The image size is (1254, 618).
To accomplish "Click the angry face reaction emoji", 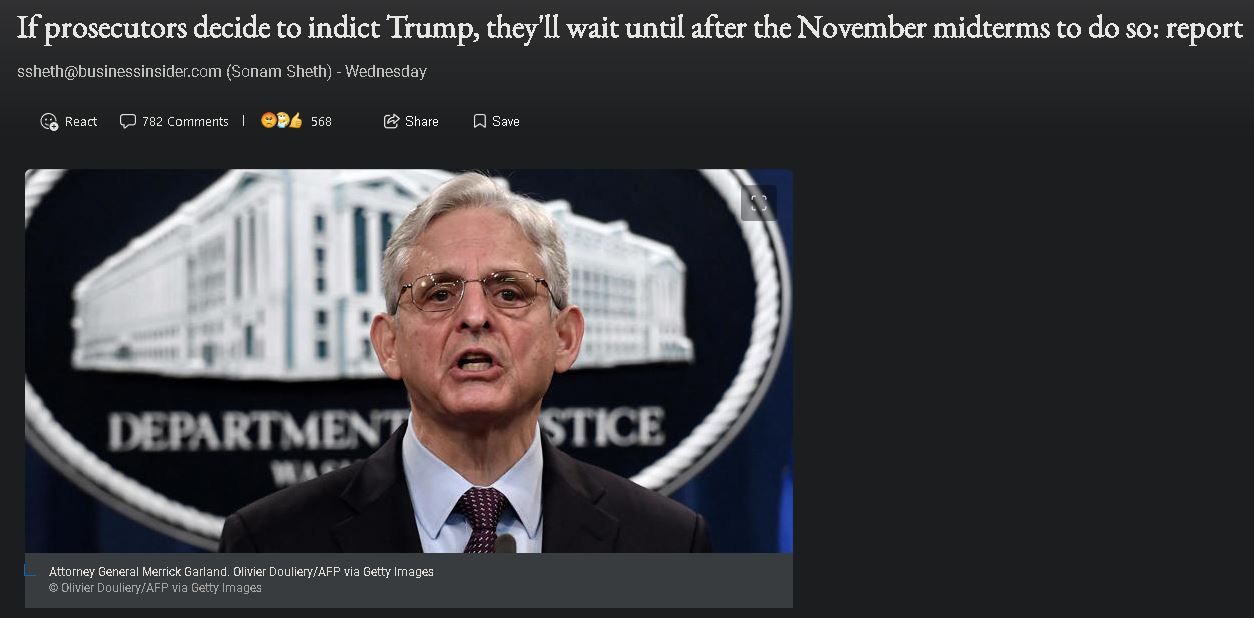I will pos(268,121).
